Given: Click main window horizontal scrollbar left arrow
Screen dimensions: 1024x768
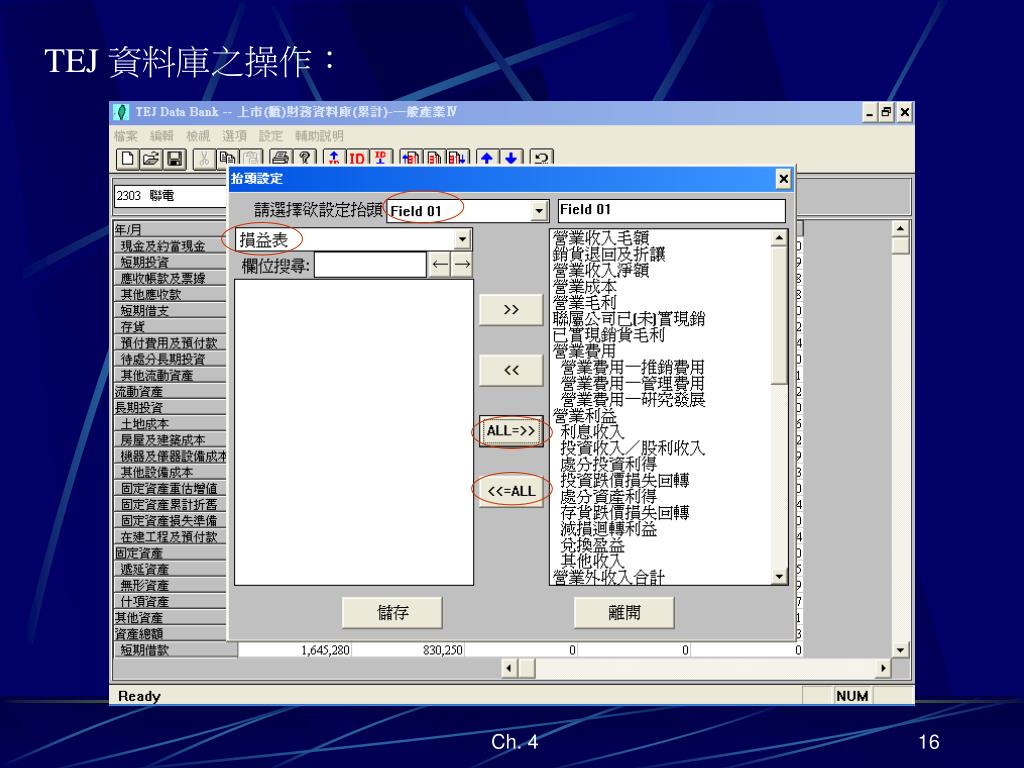Looking at the screenshot, I should (509, 668).
